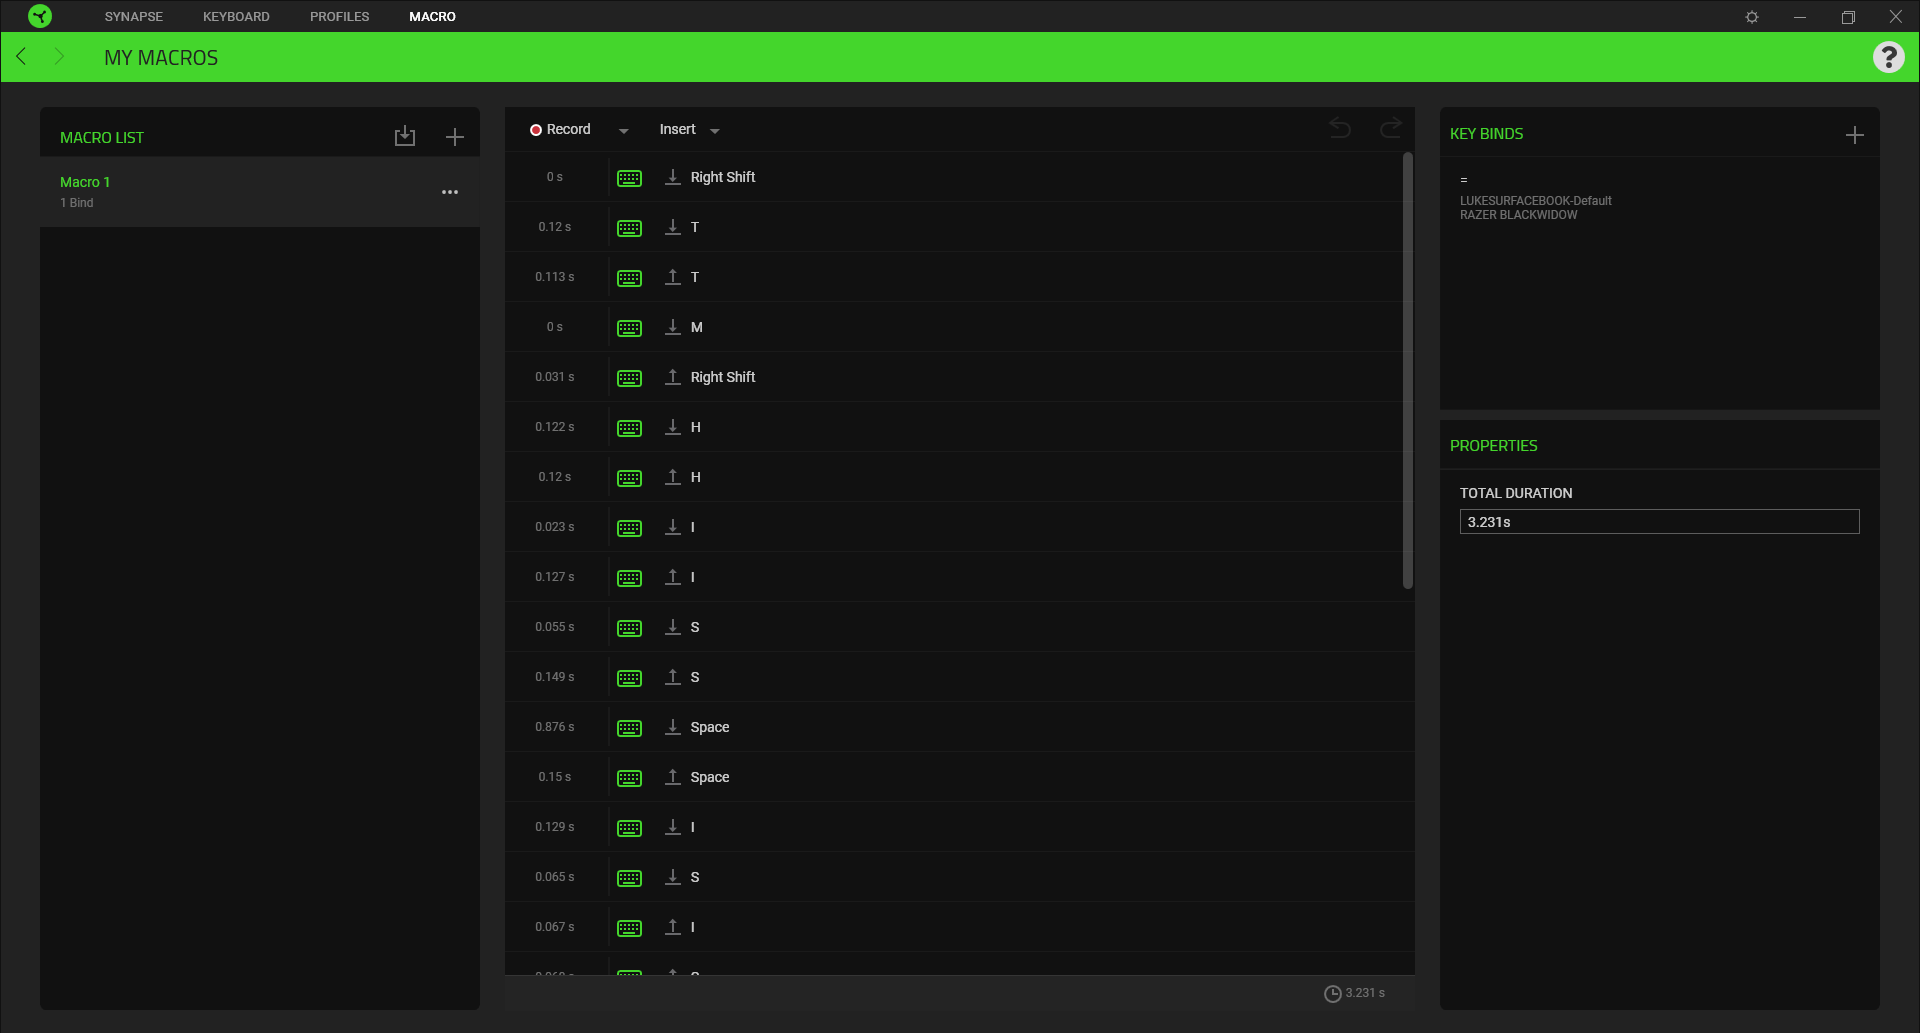Click the redo arrow icon
The height and width of the screenshot is (1033, 1920).
click(x=1390, y=128)
